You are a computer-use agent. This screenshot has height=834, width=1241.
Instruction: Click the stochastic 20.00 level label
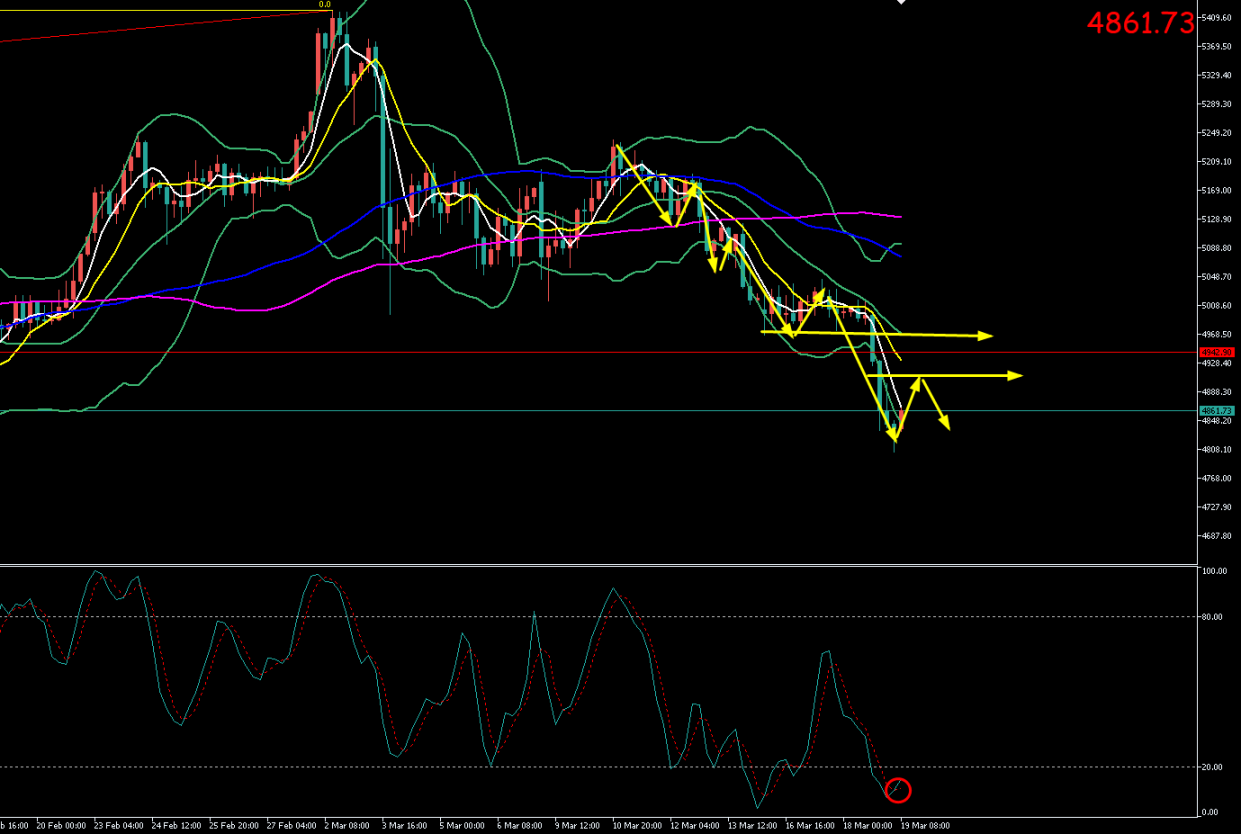[1212, 767]
